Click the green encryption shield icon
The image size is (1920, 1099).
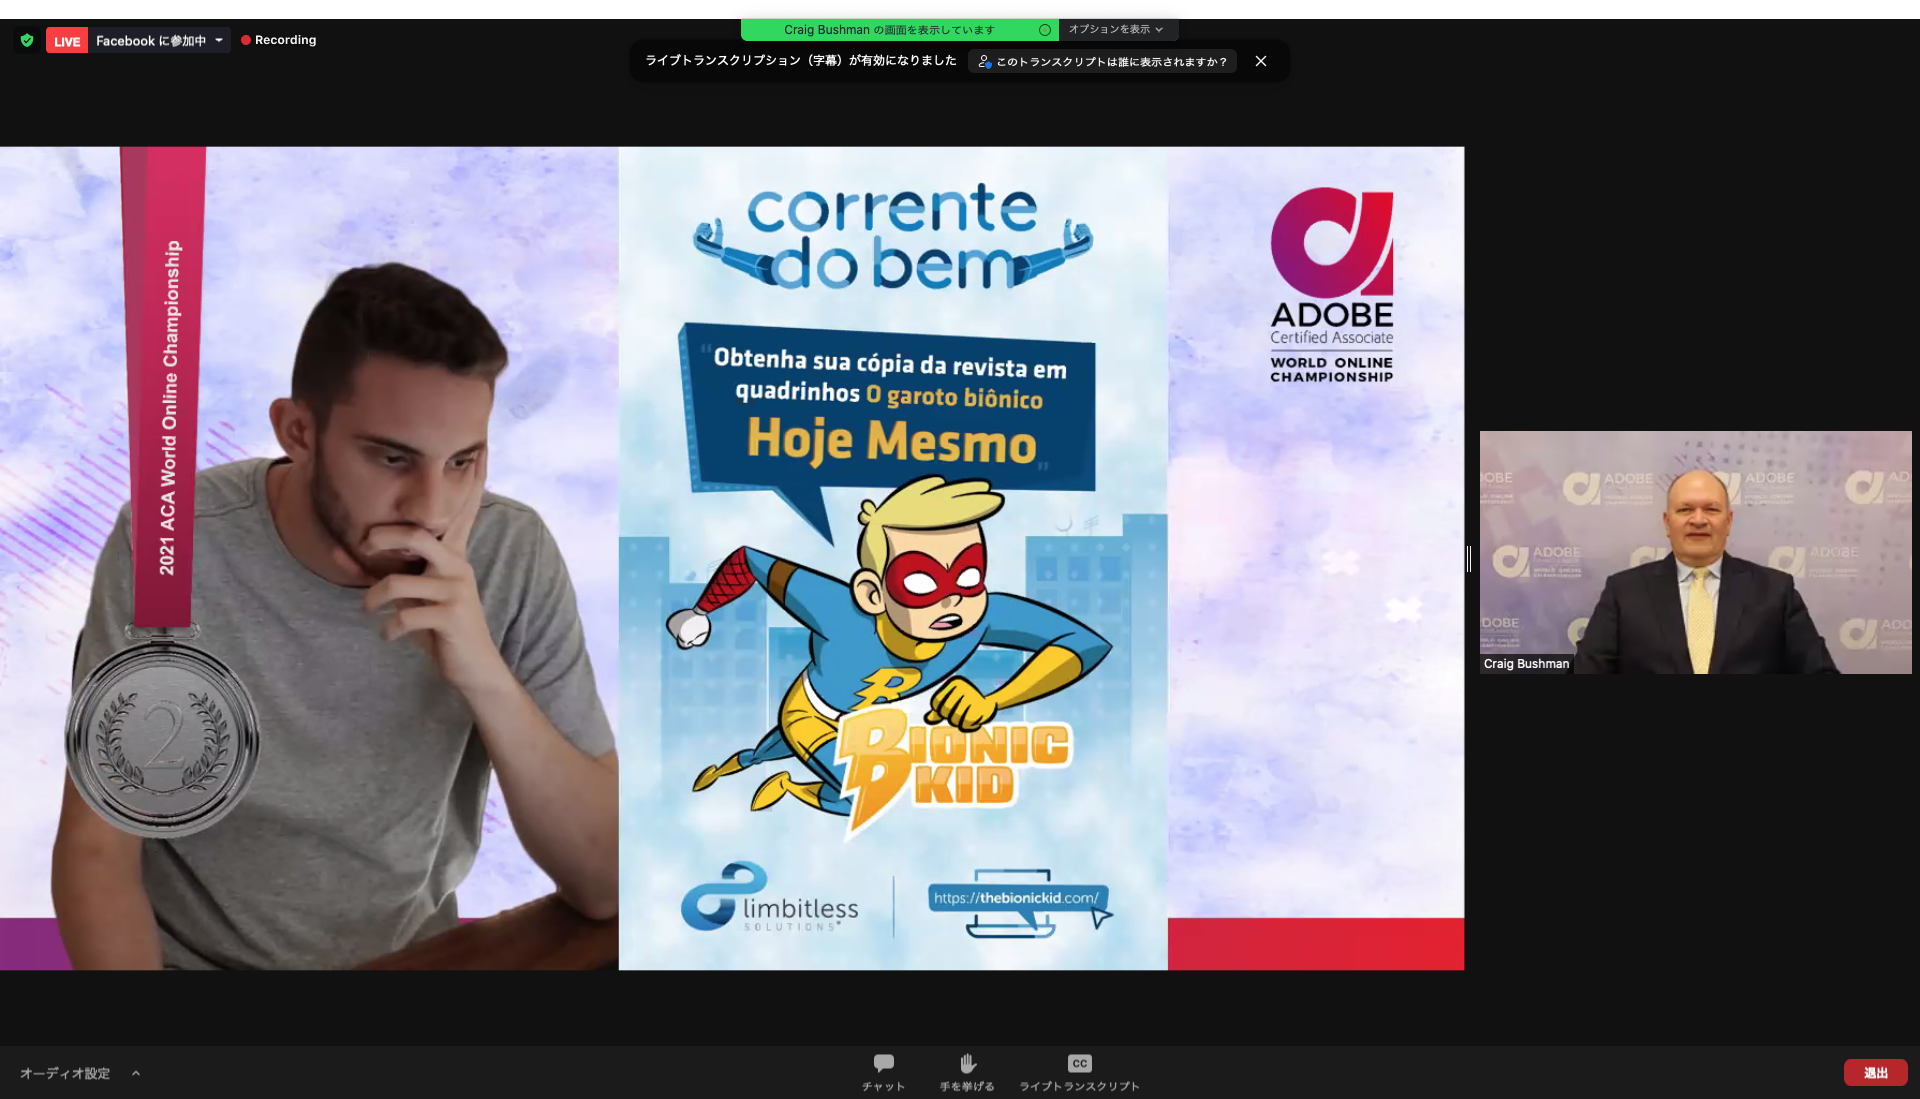[x=27, y=41]
